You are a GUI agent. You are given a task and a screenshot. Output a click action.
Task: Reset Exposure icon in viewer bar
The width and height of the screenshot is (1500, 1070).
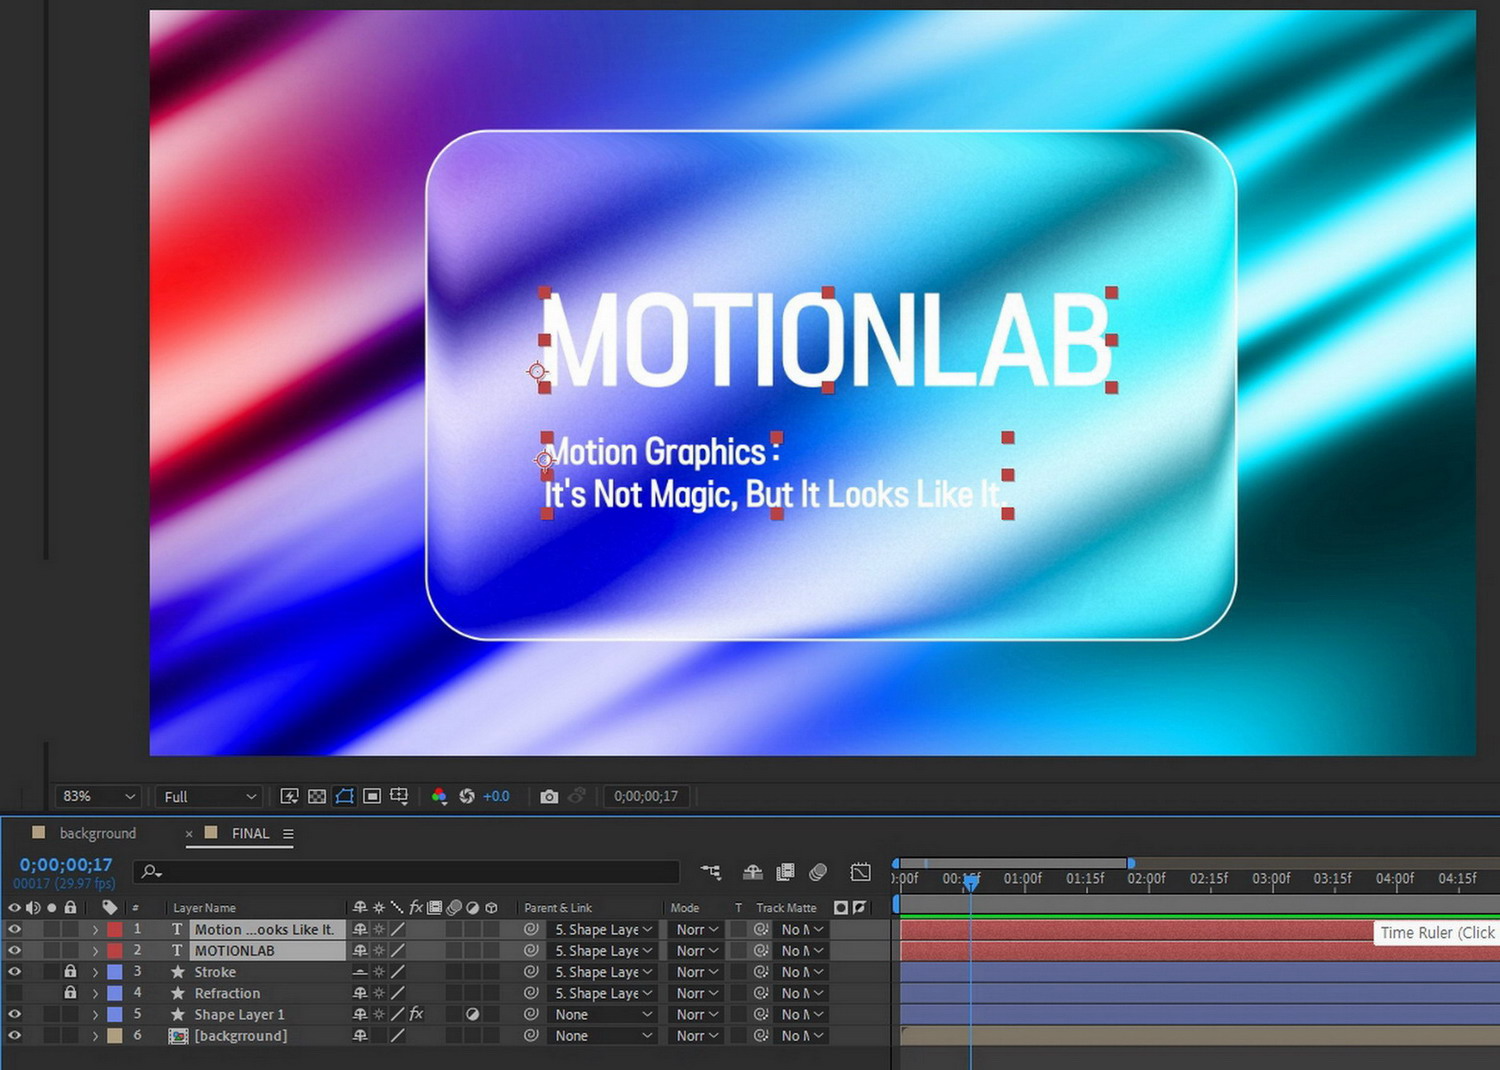466,796
